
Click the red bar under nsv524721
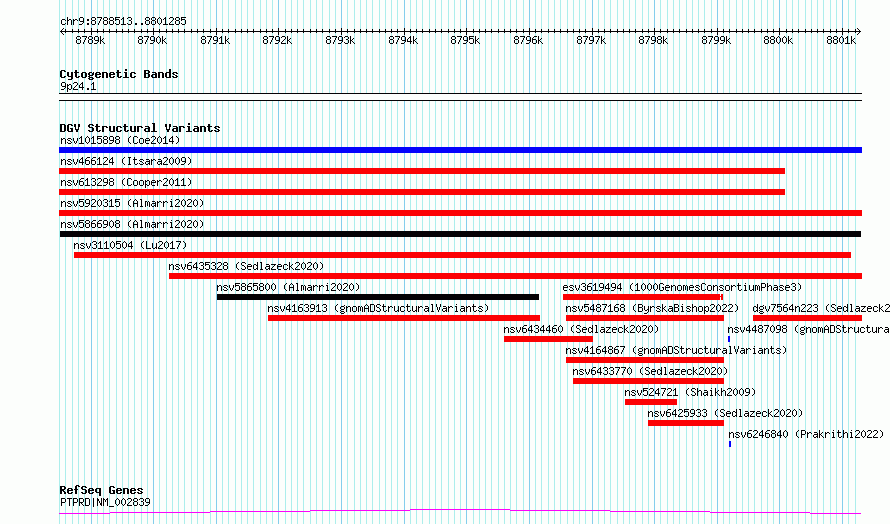pos(650,402)
